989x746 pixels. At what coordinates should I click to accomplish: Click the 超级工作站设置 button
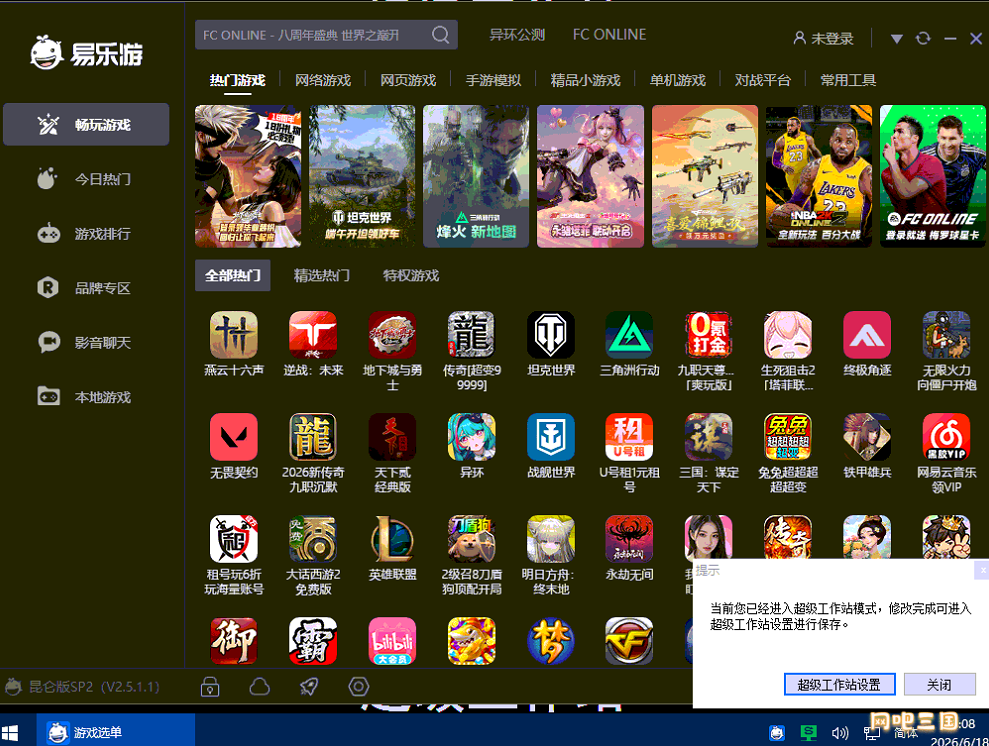pos(839,685)
